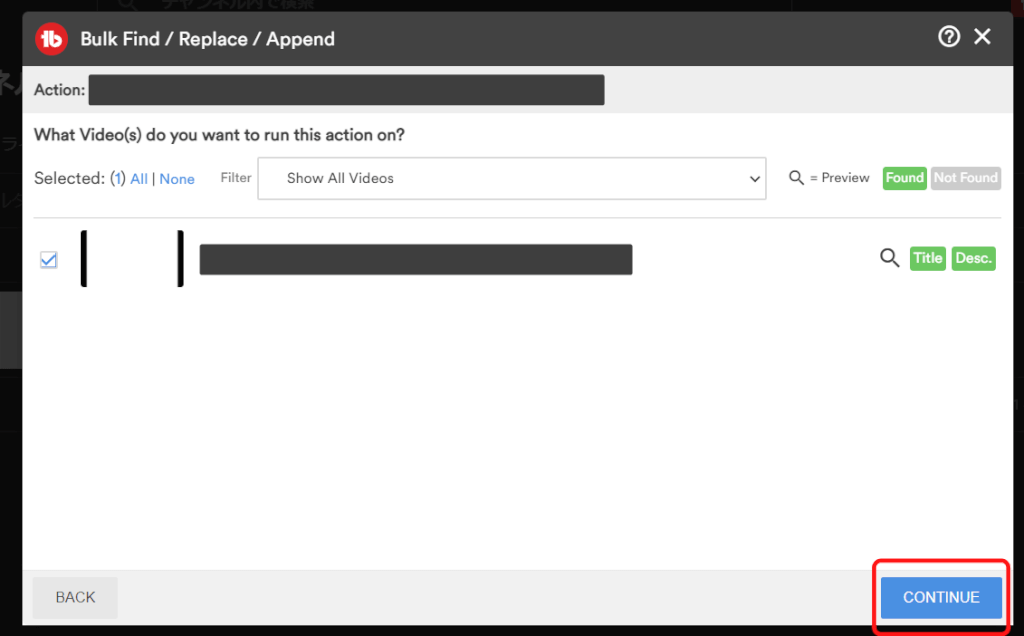Close the Bulk Find / Replace dialog
The width and height of the screenshot is (1024, 636).
tap(982, 37)
